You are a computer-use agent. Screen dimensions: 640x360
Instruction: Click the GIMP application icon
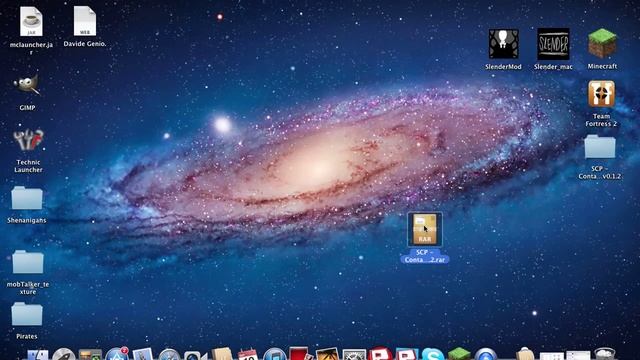pyautogui.click(x=27, y=86)
